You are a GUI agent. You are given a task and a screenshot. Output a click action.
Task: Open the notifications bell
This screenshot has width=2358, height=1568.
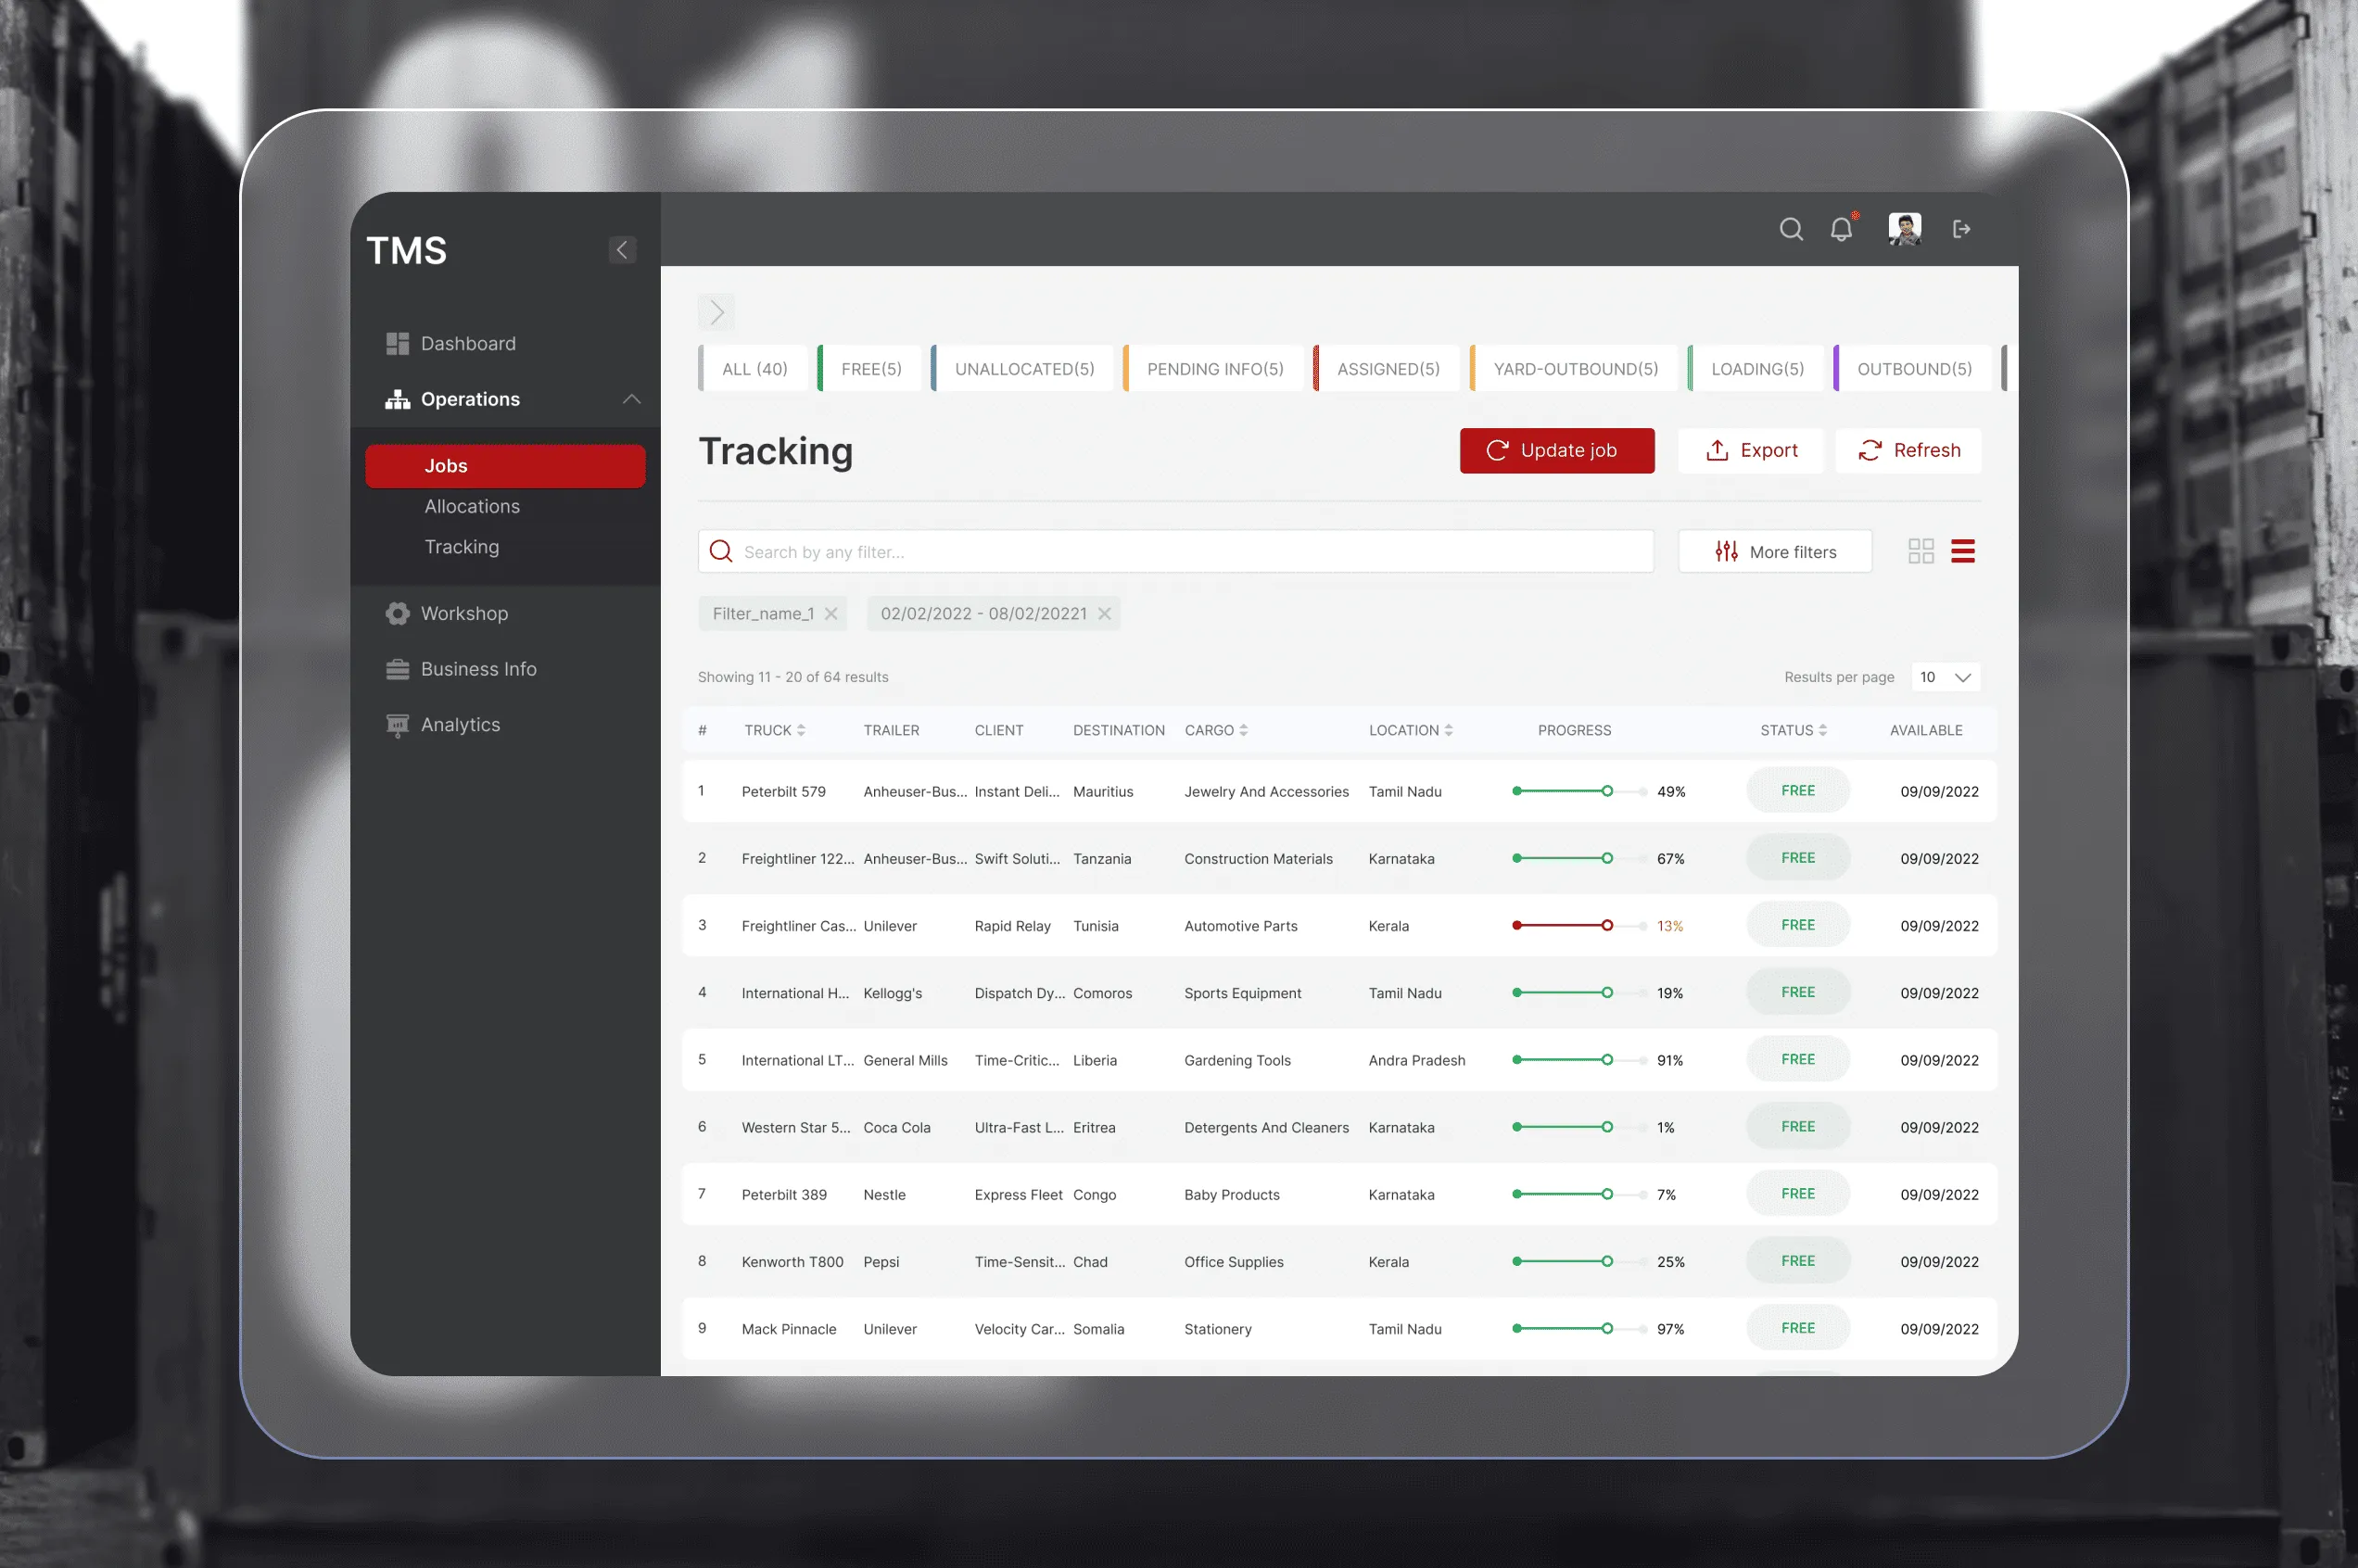pyautogui.click(x=1841, y=229)
